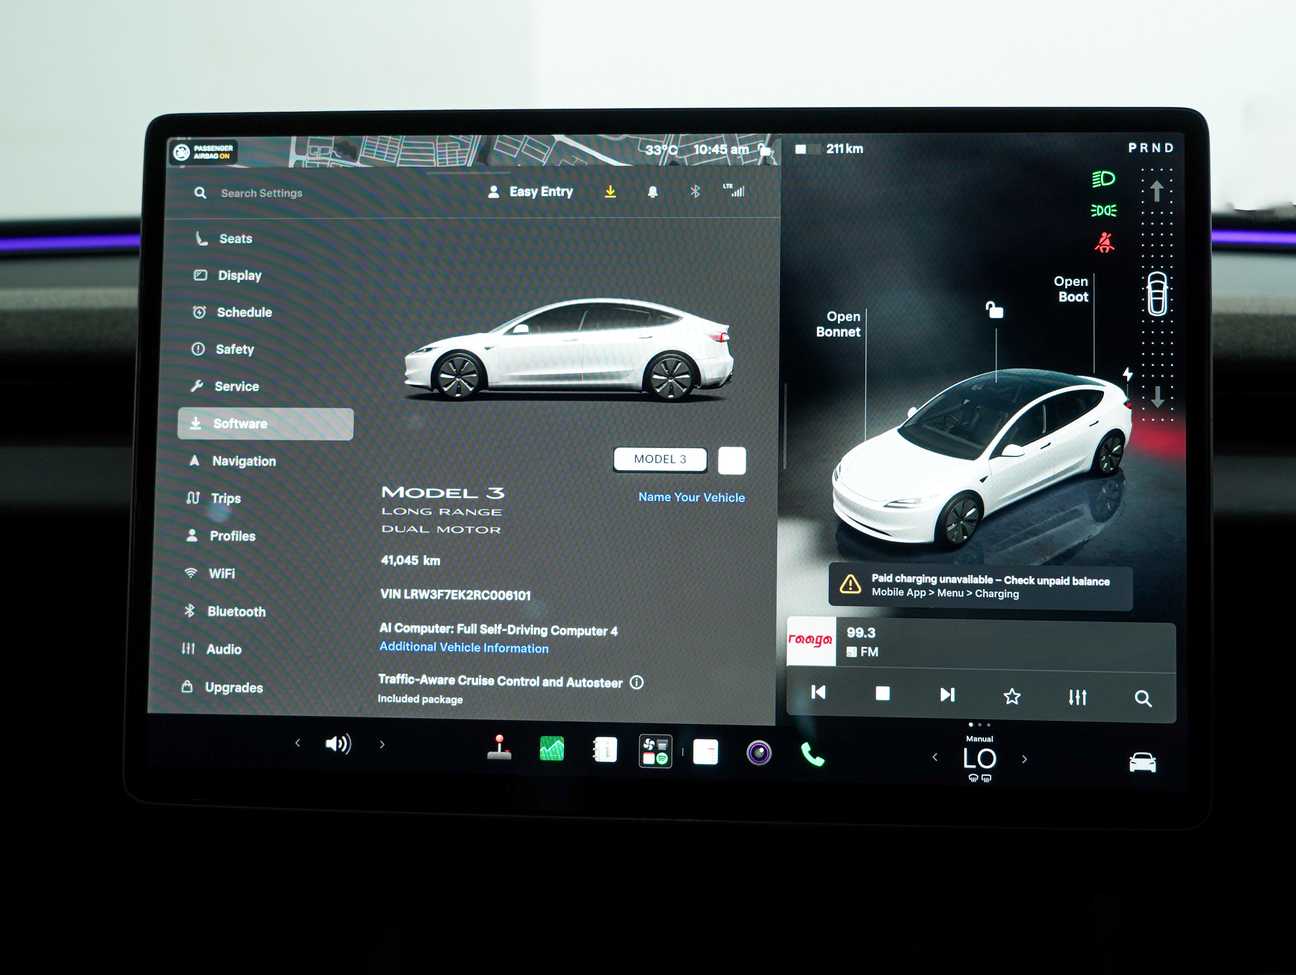The height and width of the screenshot is (975, 1296).
Task: Open Audio settings
Action: tap(223, 649)
